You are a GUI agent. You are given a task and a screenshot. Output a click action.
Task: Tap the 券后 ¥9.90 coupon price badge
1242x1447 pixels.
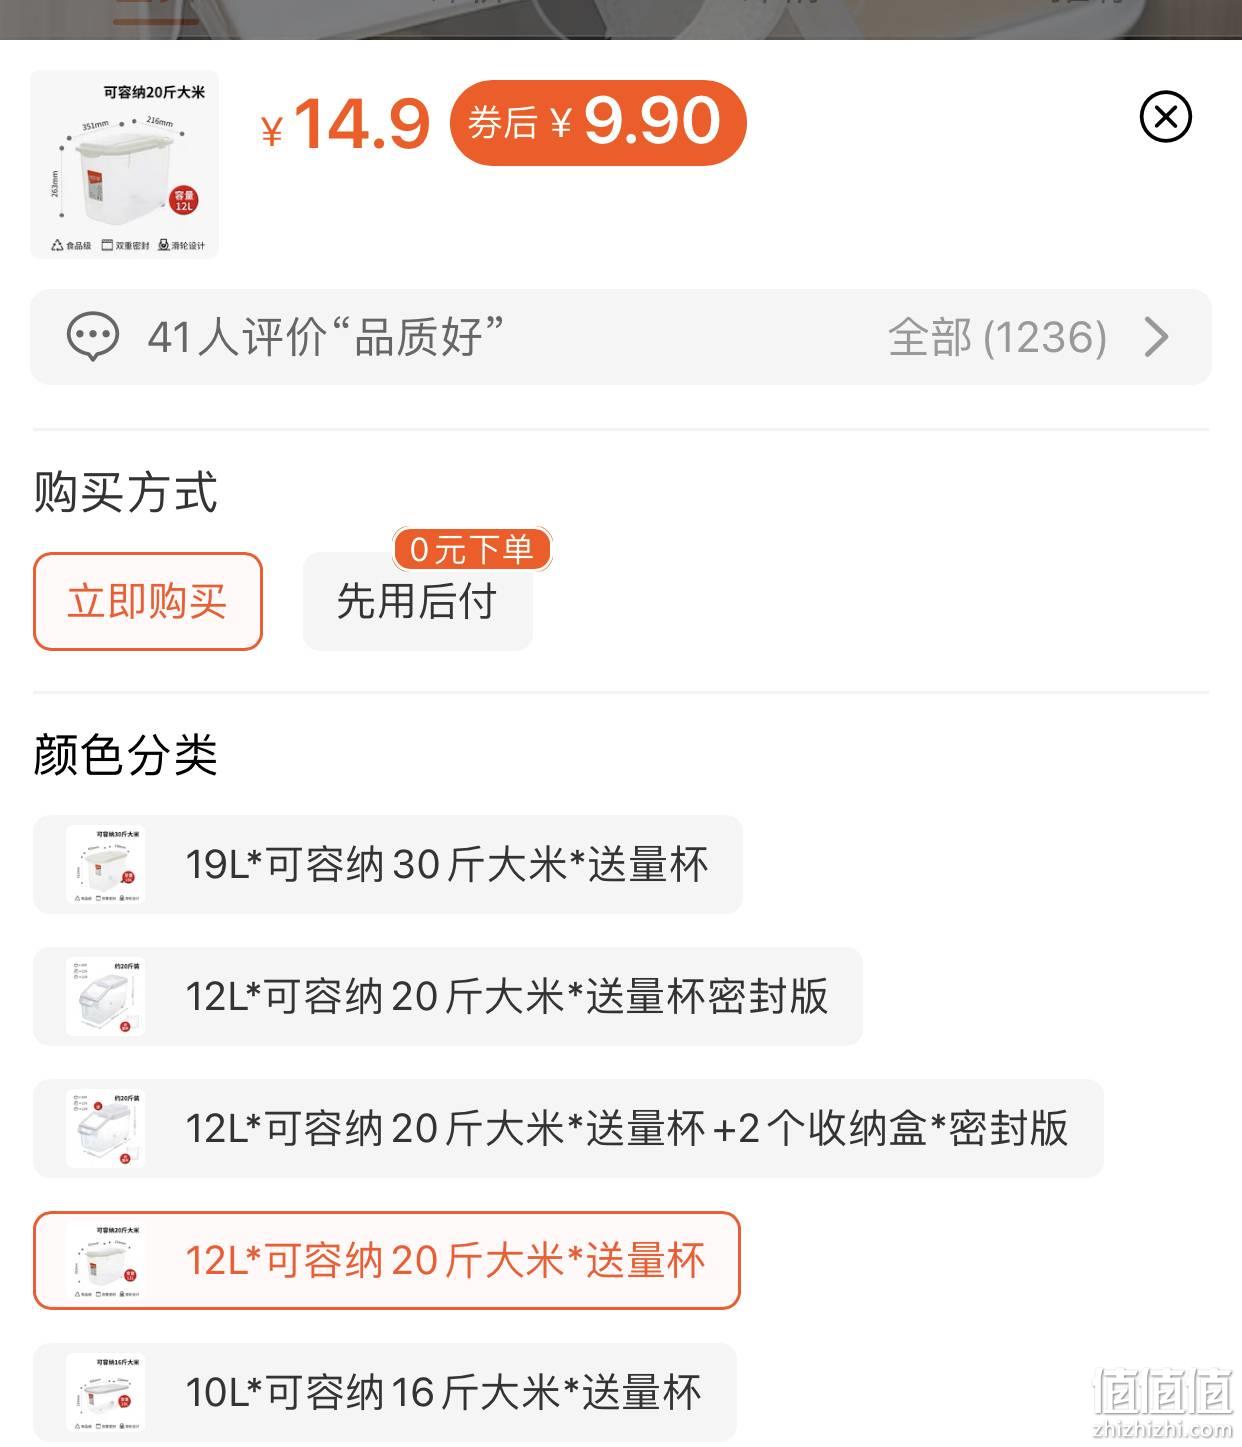click(x=598, y=122)
